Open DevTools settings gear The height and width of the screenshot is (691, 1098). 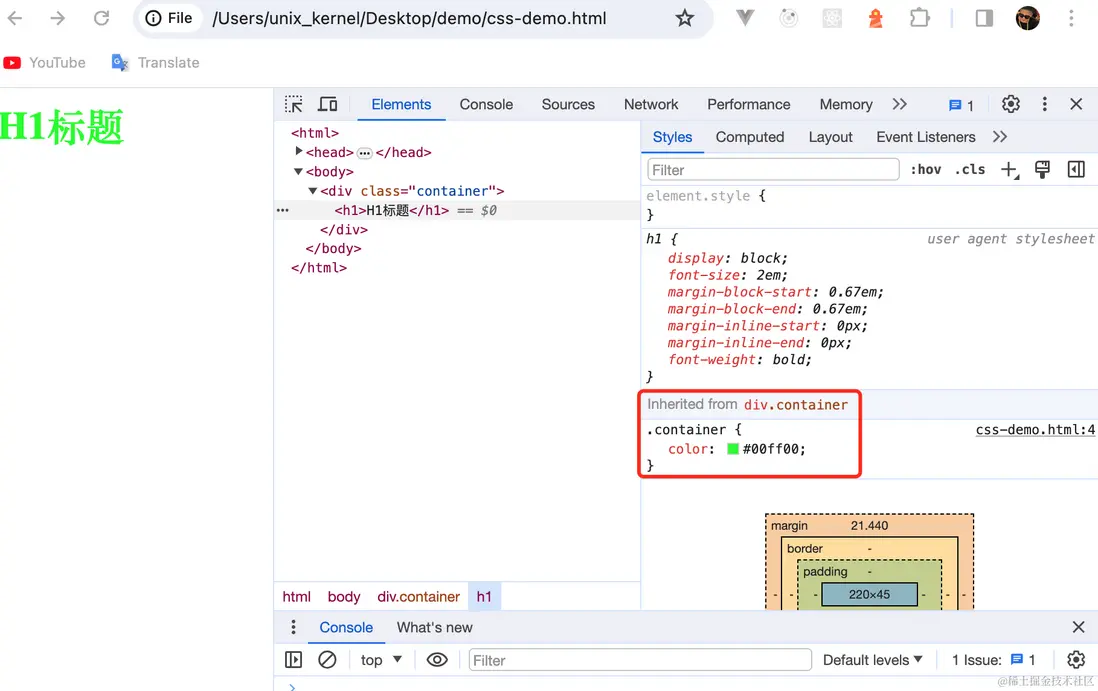1010,104
